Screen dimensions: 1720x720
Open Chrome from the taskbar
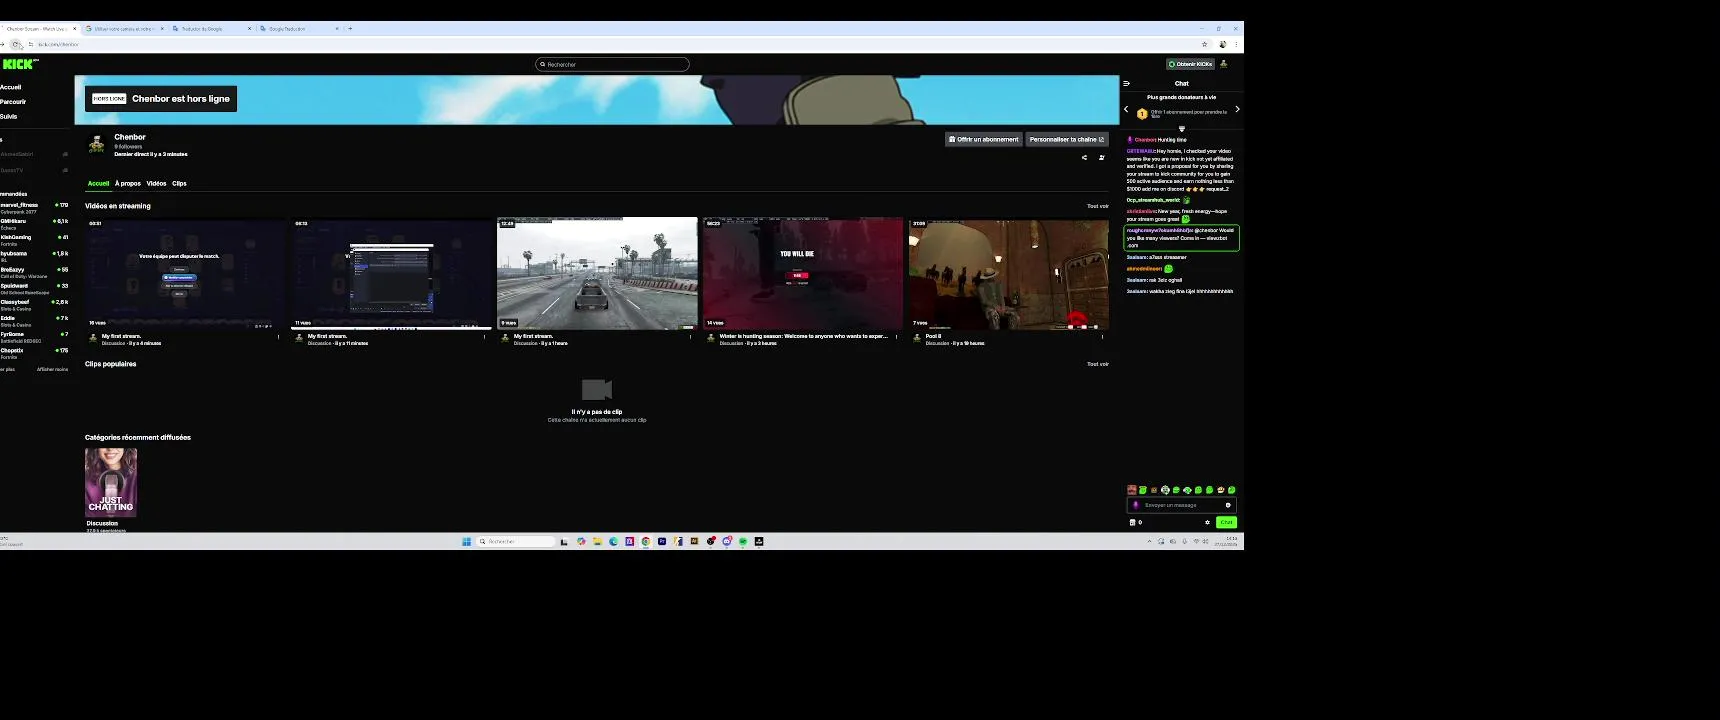click(645, 541)
